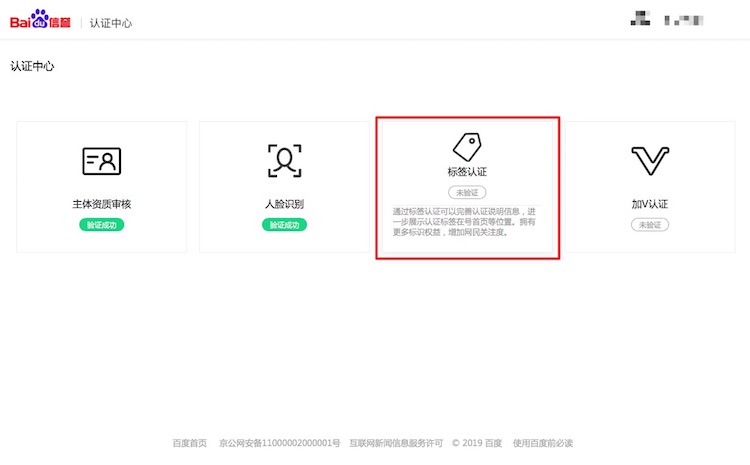The image size is (750, 465).
Task: Click the 未验证 badge under 加V认证
Action: click(x=650, y=225)
